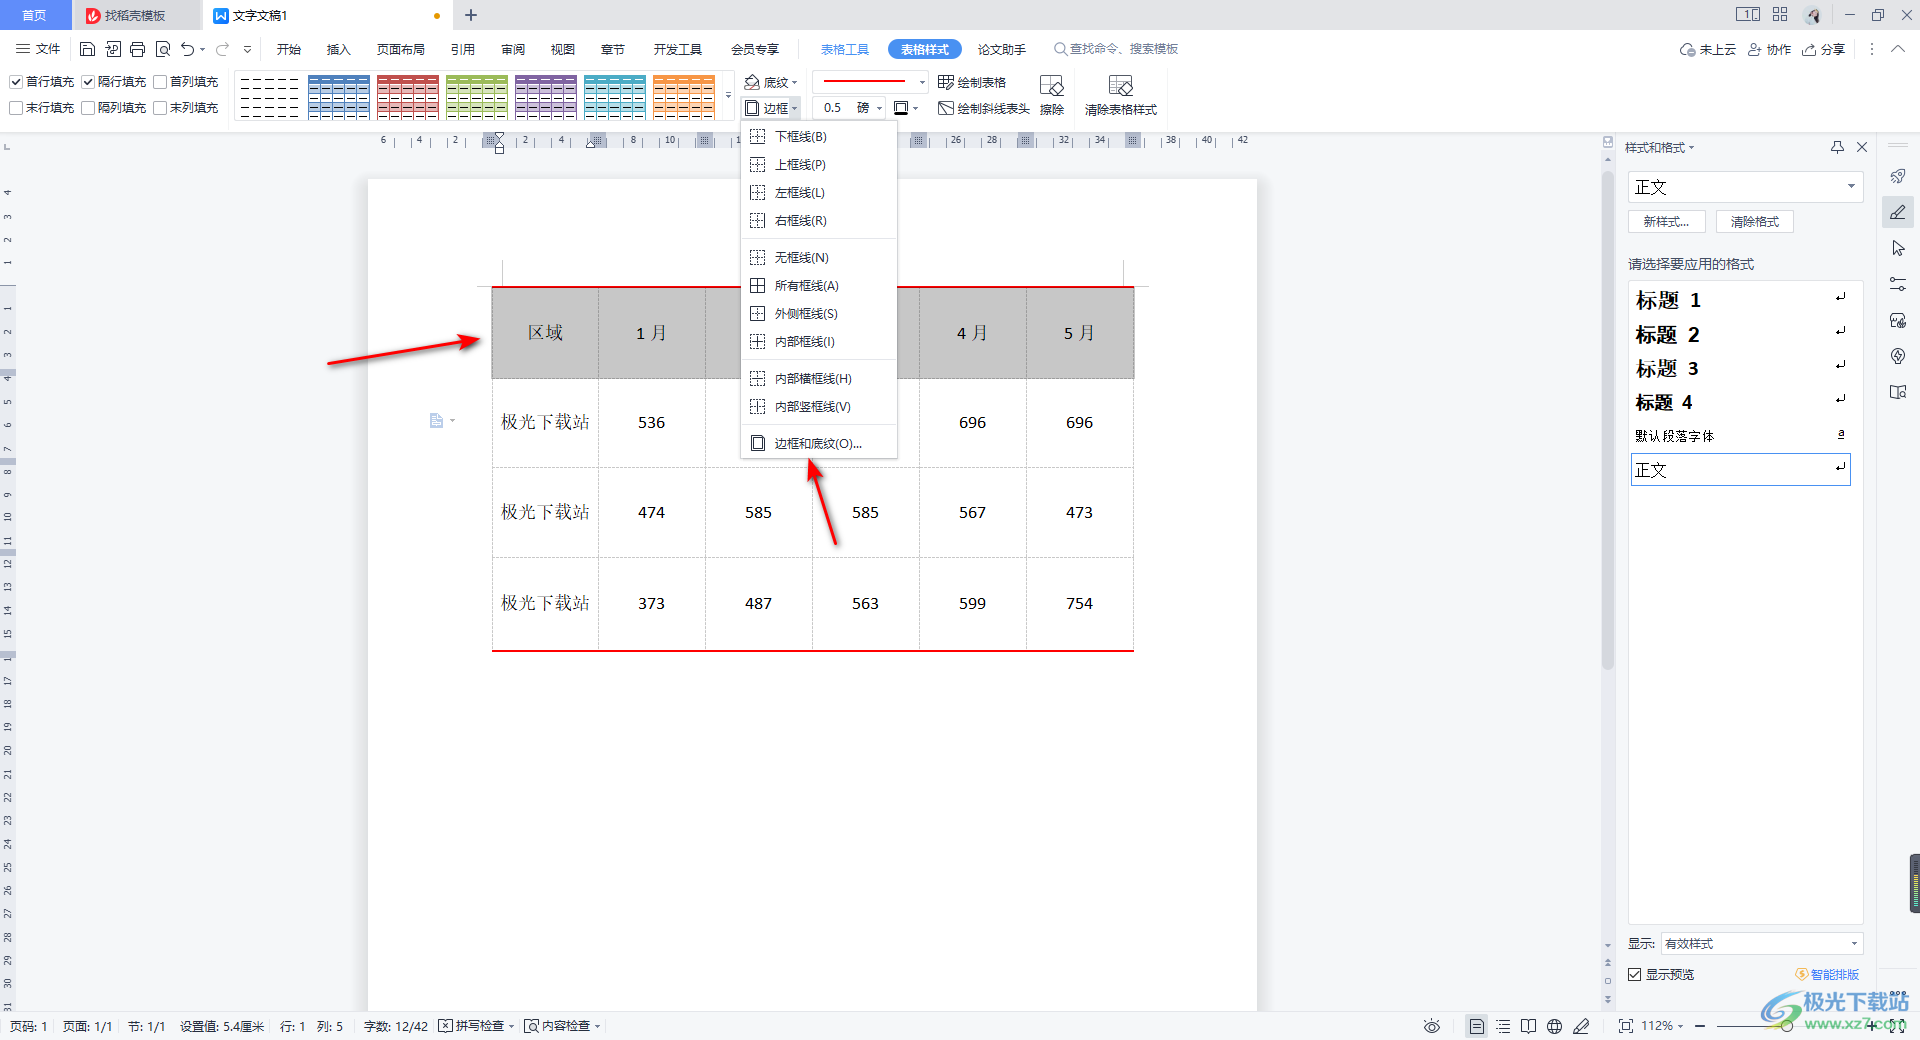Click the 协作 collaborate button

pos(1769,49)
